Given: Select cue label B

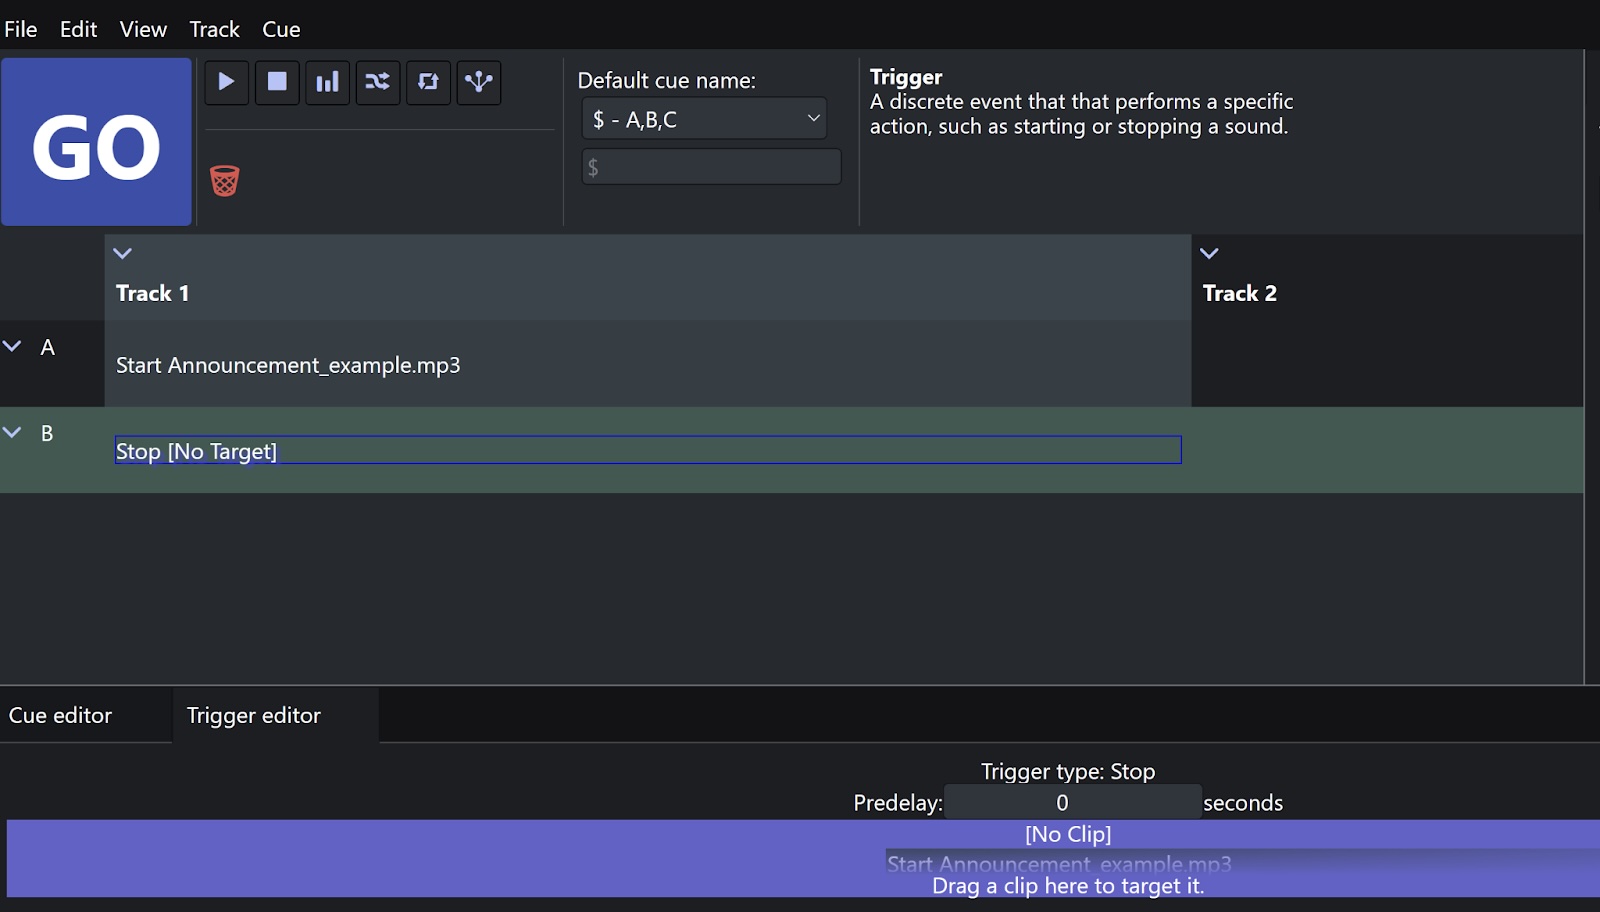Looking at the screenshot, I should click(47, 433).
